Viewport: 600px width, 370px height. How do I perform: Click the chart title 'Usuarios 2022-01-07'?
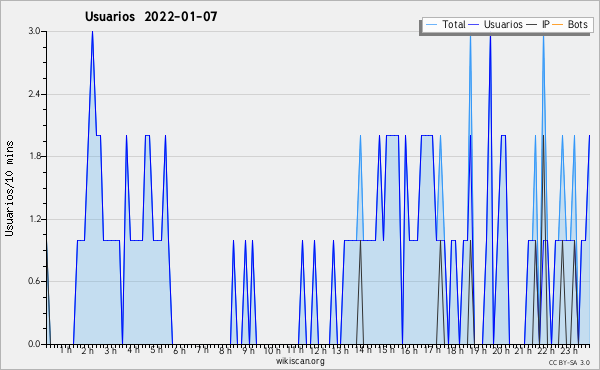tap(151, 16)
